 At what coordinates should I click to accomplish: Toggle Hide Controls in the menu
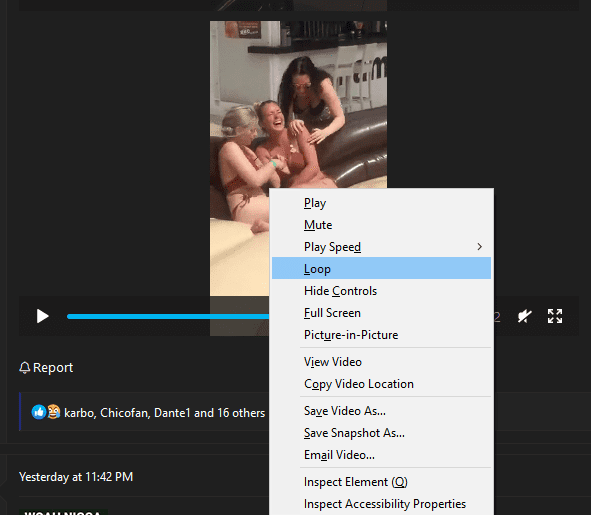click(381, 291)
